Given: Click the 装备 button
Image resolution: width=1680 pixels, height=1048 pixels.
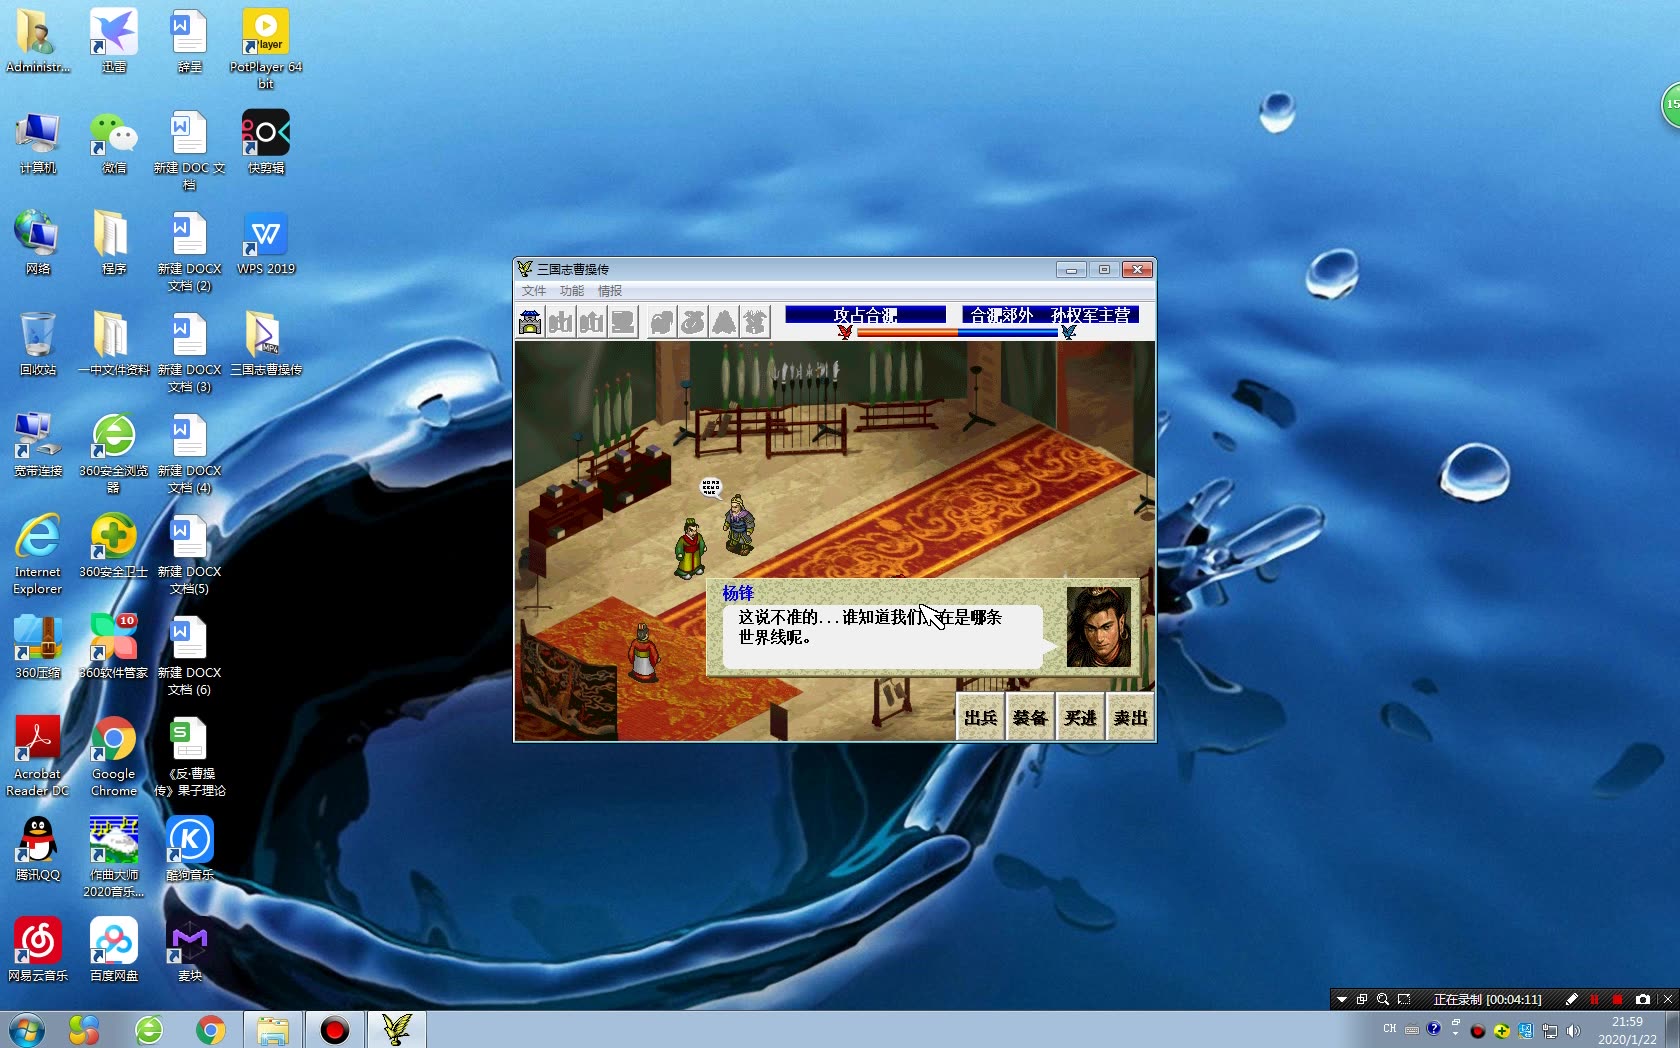Looking at the screenshot, I should click(1030, 717).
